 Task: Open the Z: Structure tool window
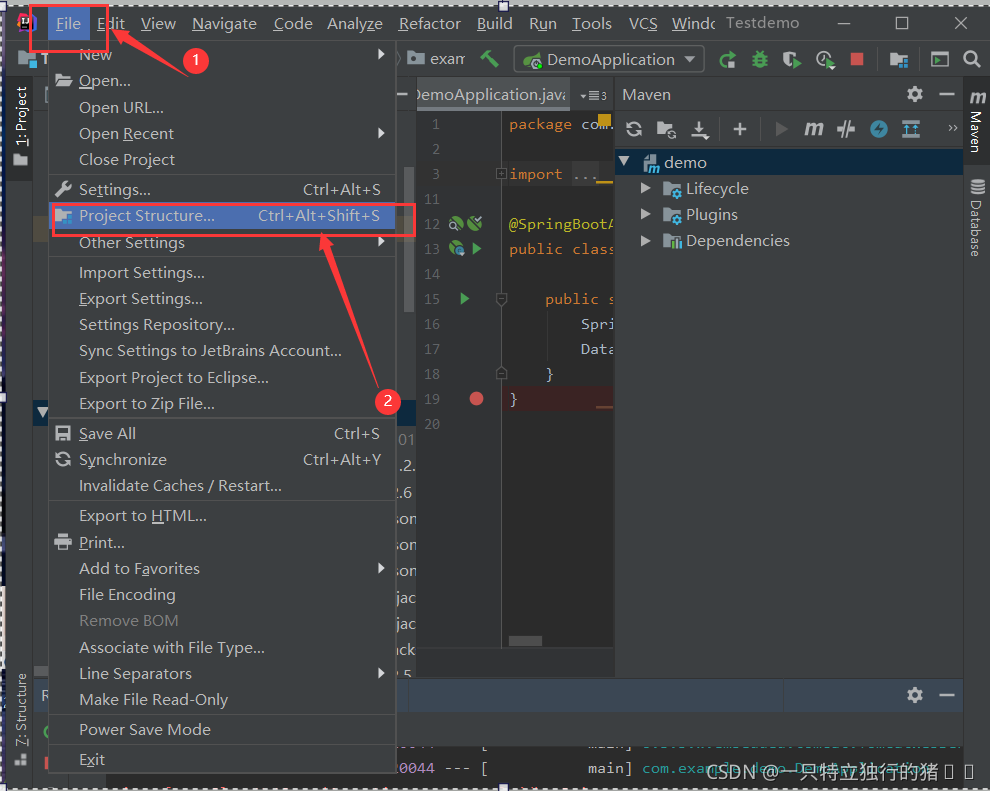coord(21,719)
